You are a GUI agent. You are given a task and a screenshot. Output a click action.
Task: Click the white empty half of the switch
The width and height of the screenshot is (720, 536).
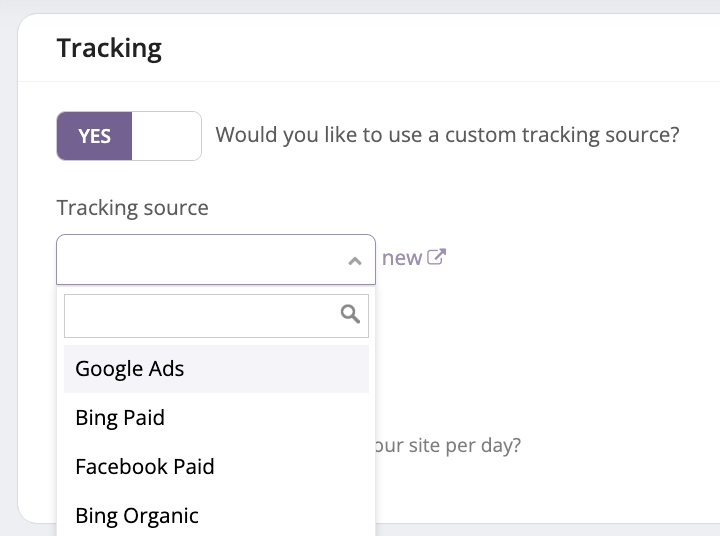click(166, 135)
